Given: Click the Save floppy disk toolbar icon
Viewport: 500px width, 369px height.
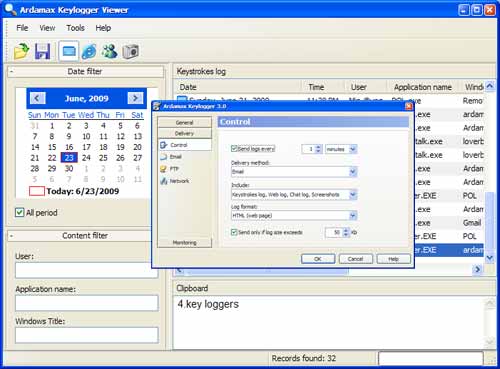Looking at the screenshot, I should click(x=43, y=51).
